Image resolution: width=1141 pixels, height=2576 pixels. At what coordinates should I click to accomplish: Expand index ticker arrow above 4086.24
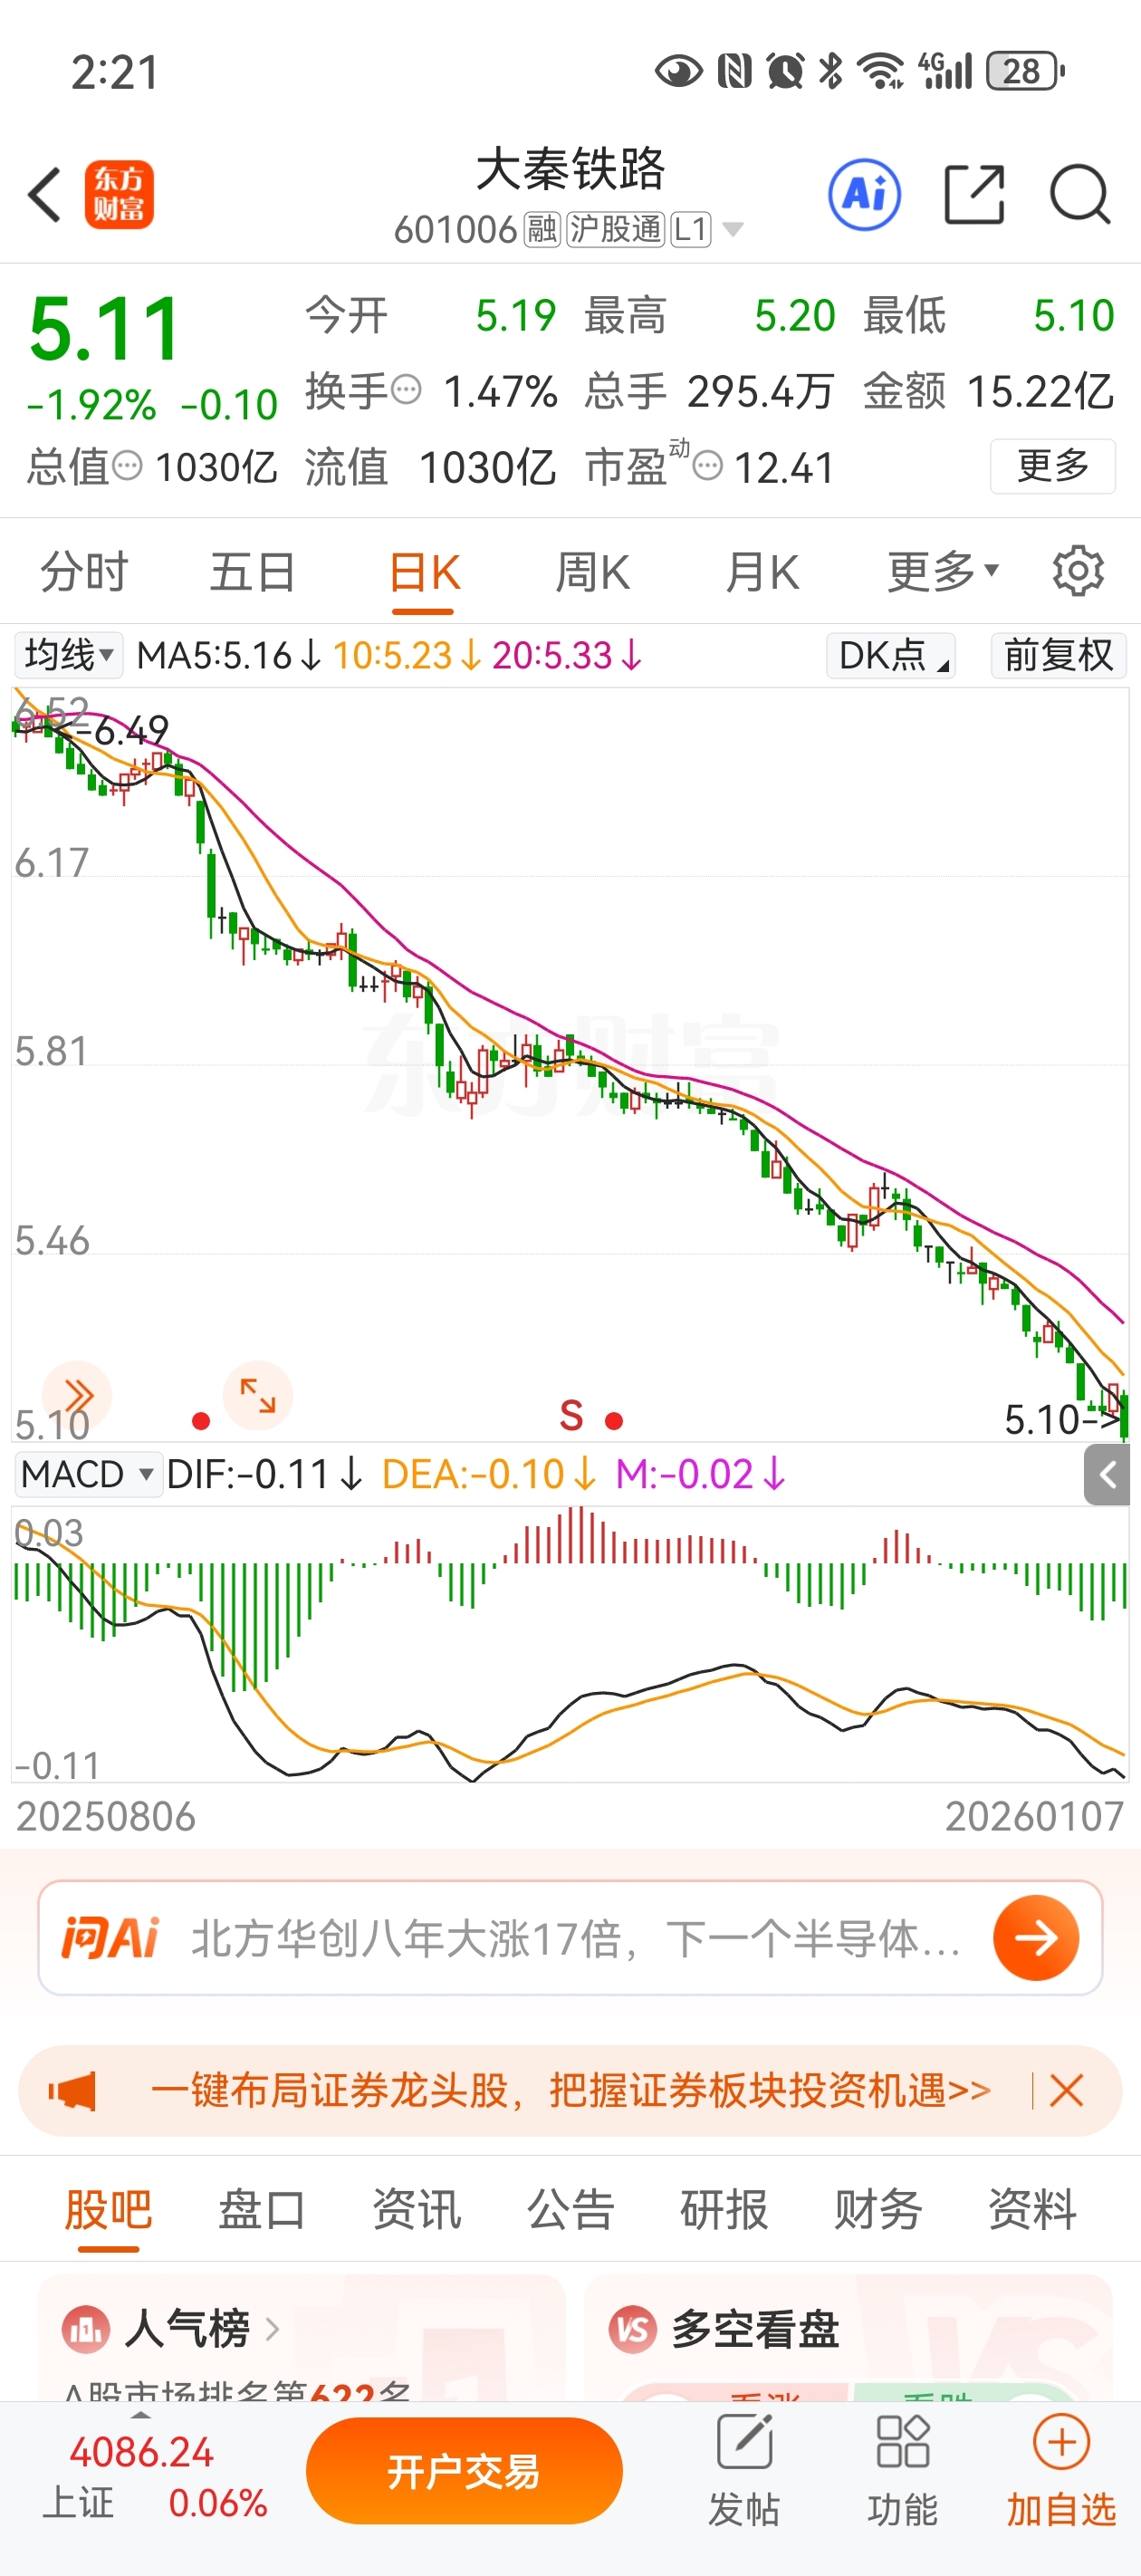pos(142,2415)
